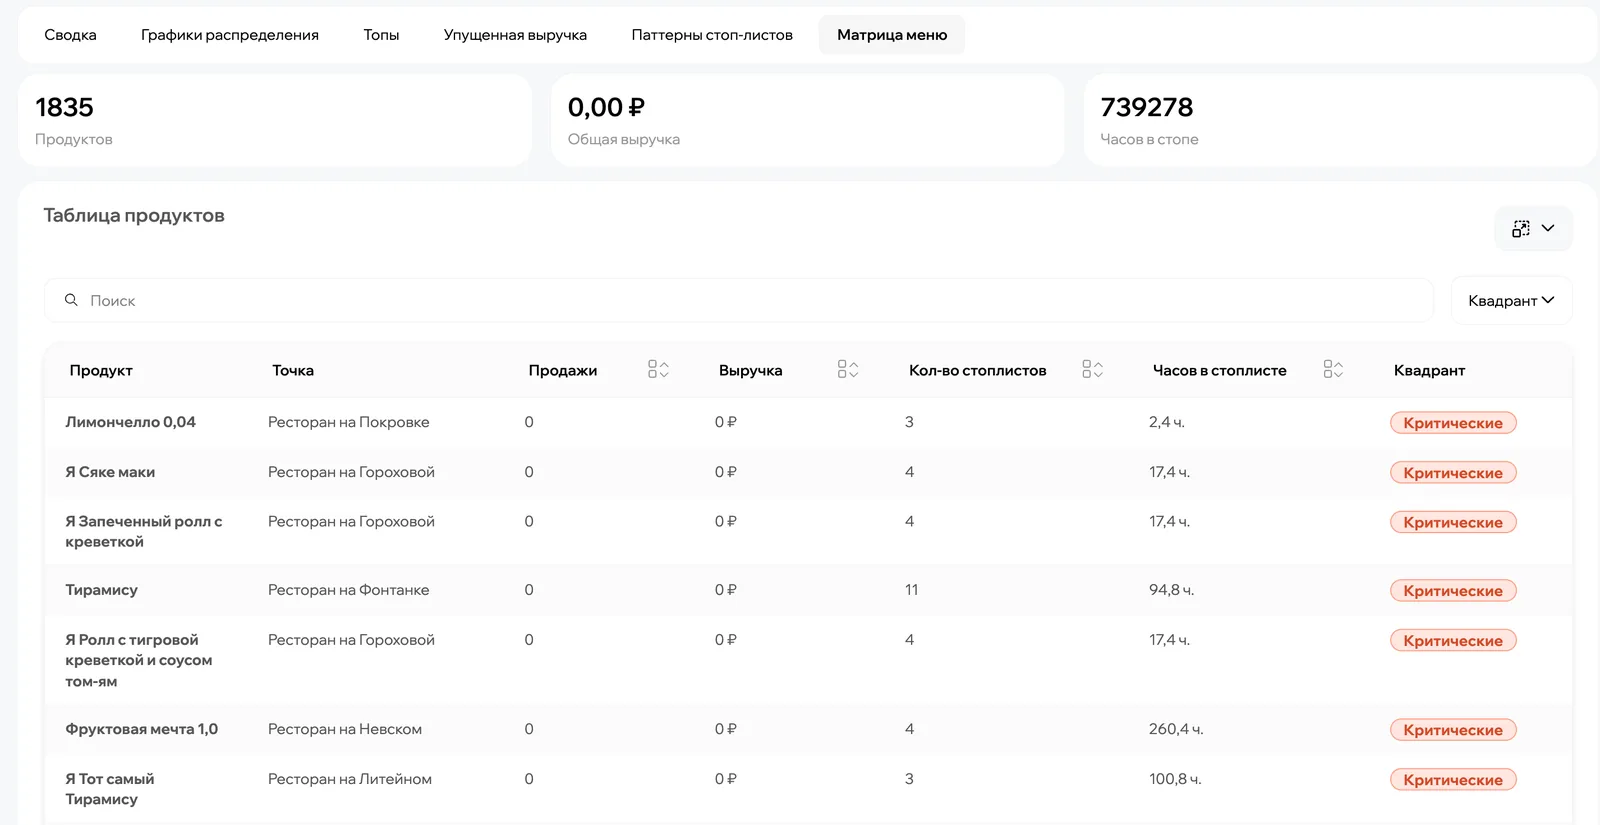The image size is (1600, 825).
Task: Click the 0,00 ₽ Общая выручка card
Action: 807,120
